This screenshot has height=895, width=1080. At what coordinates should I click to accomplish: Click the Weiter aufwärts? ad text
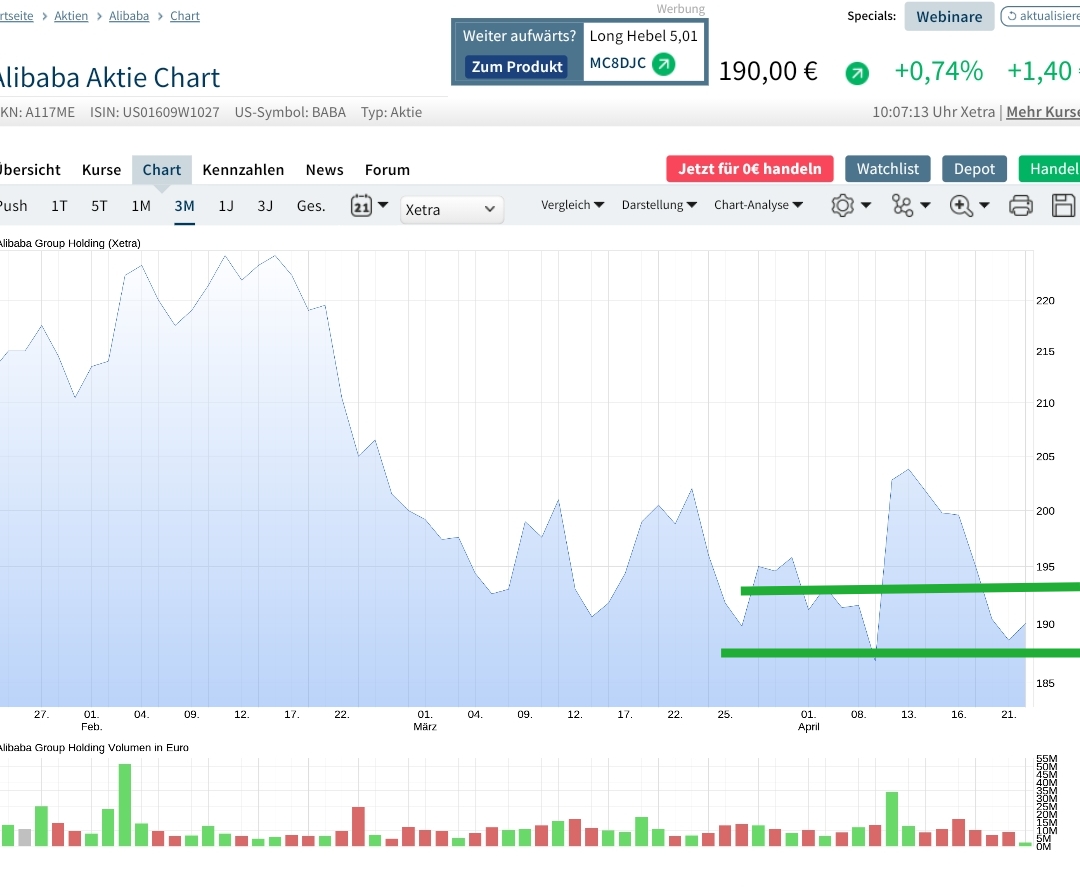tap(519, 36)
